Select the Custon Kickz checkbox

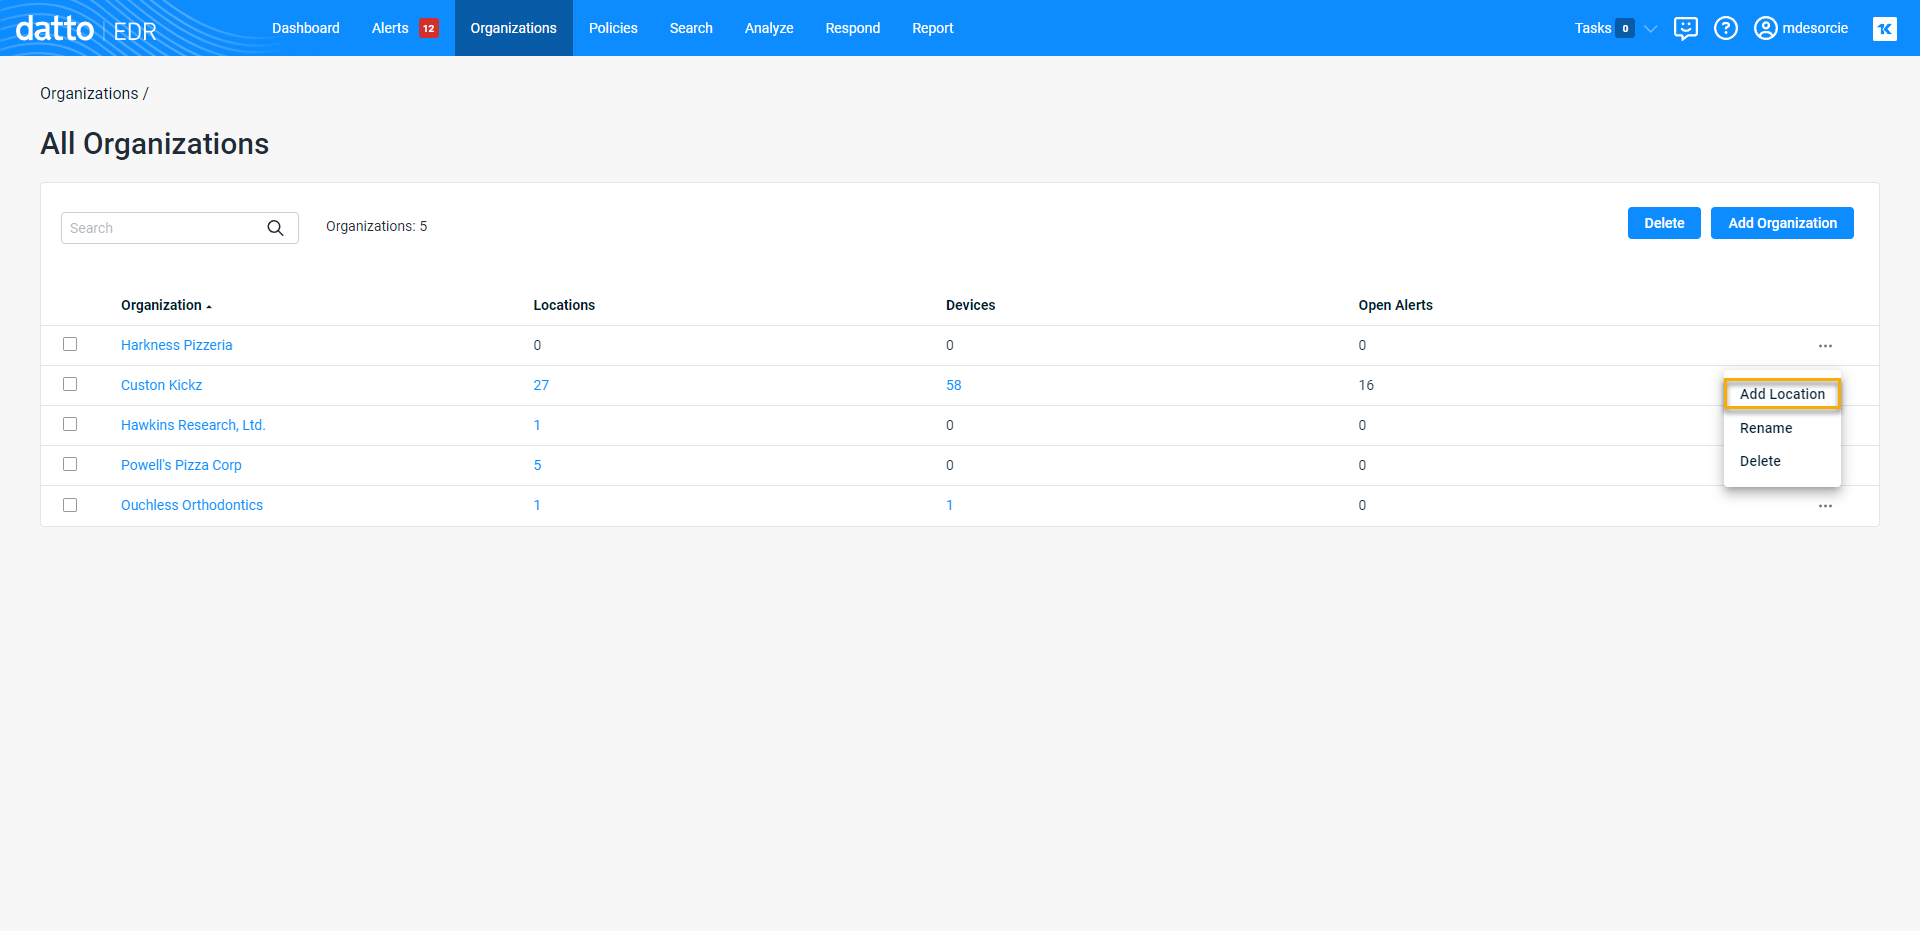pos(70,384)
